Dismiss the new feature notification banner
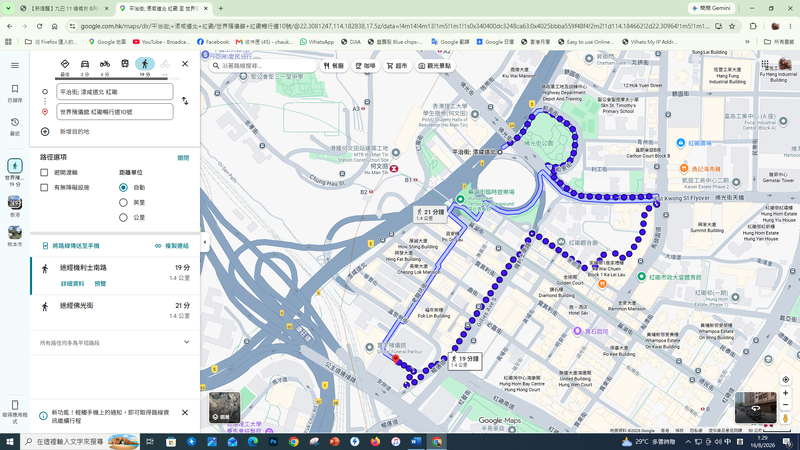Image resolution: width=800 pixels, height=450 pixels. click(185, 412)
